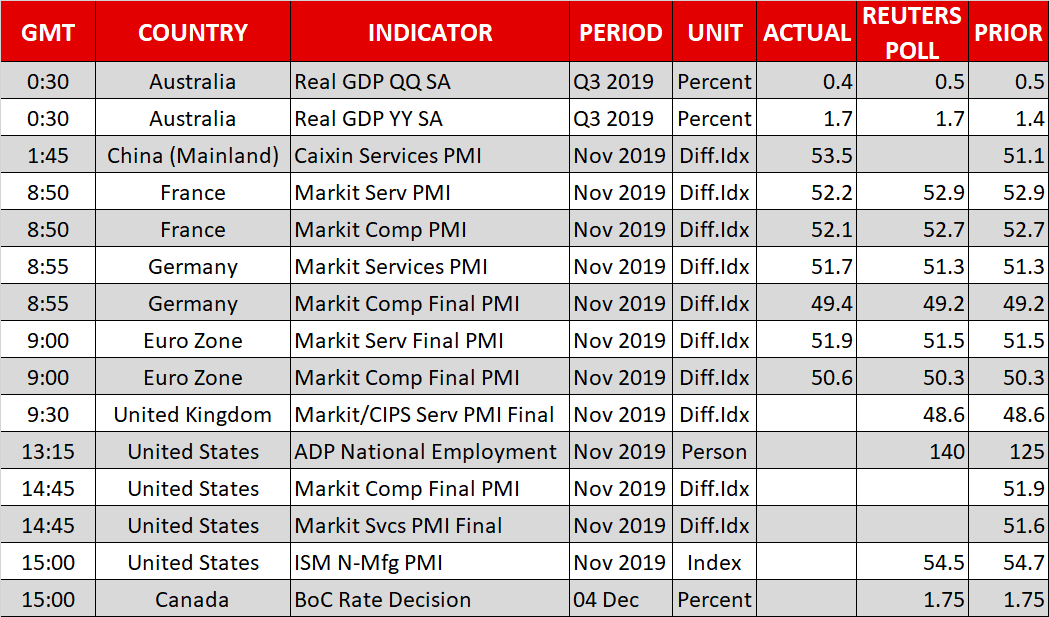Click the UNIT column header
This screenshot has width=1049, height=617.
(714, 33)
